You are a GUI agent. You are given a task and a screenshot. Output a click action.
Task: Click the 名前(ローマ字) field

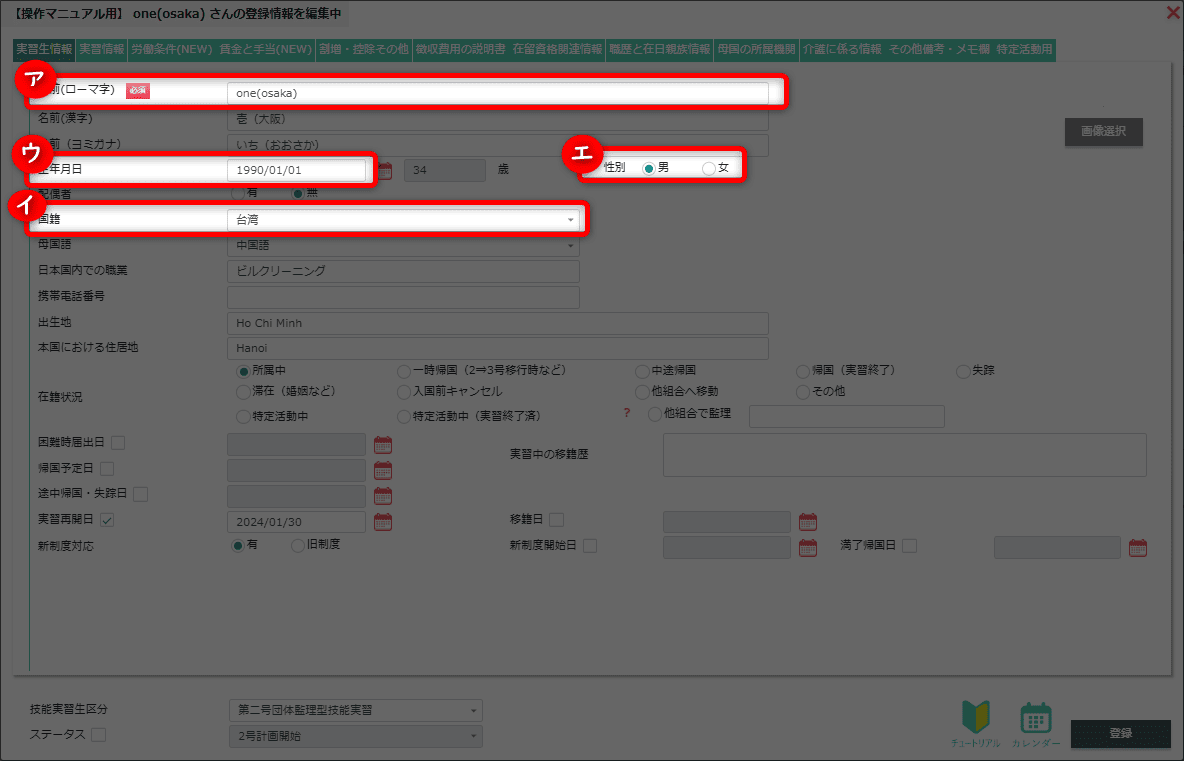point(498,94)
